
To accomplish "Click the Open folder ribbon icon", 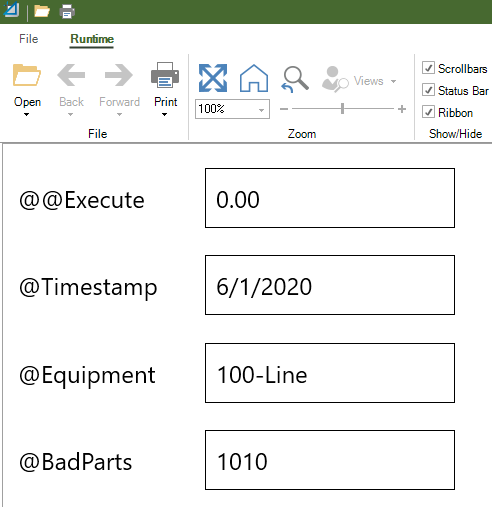I will pos(27,75).
